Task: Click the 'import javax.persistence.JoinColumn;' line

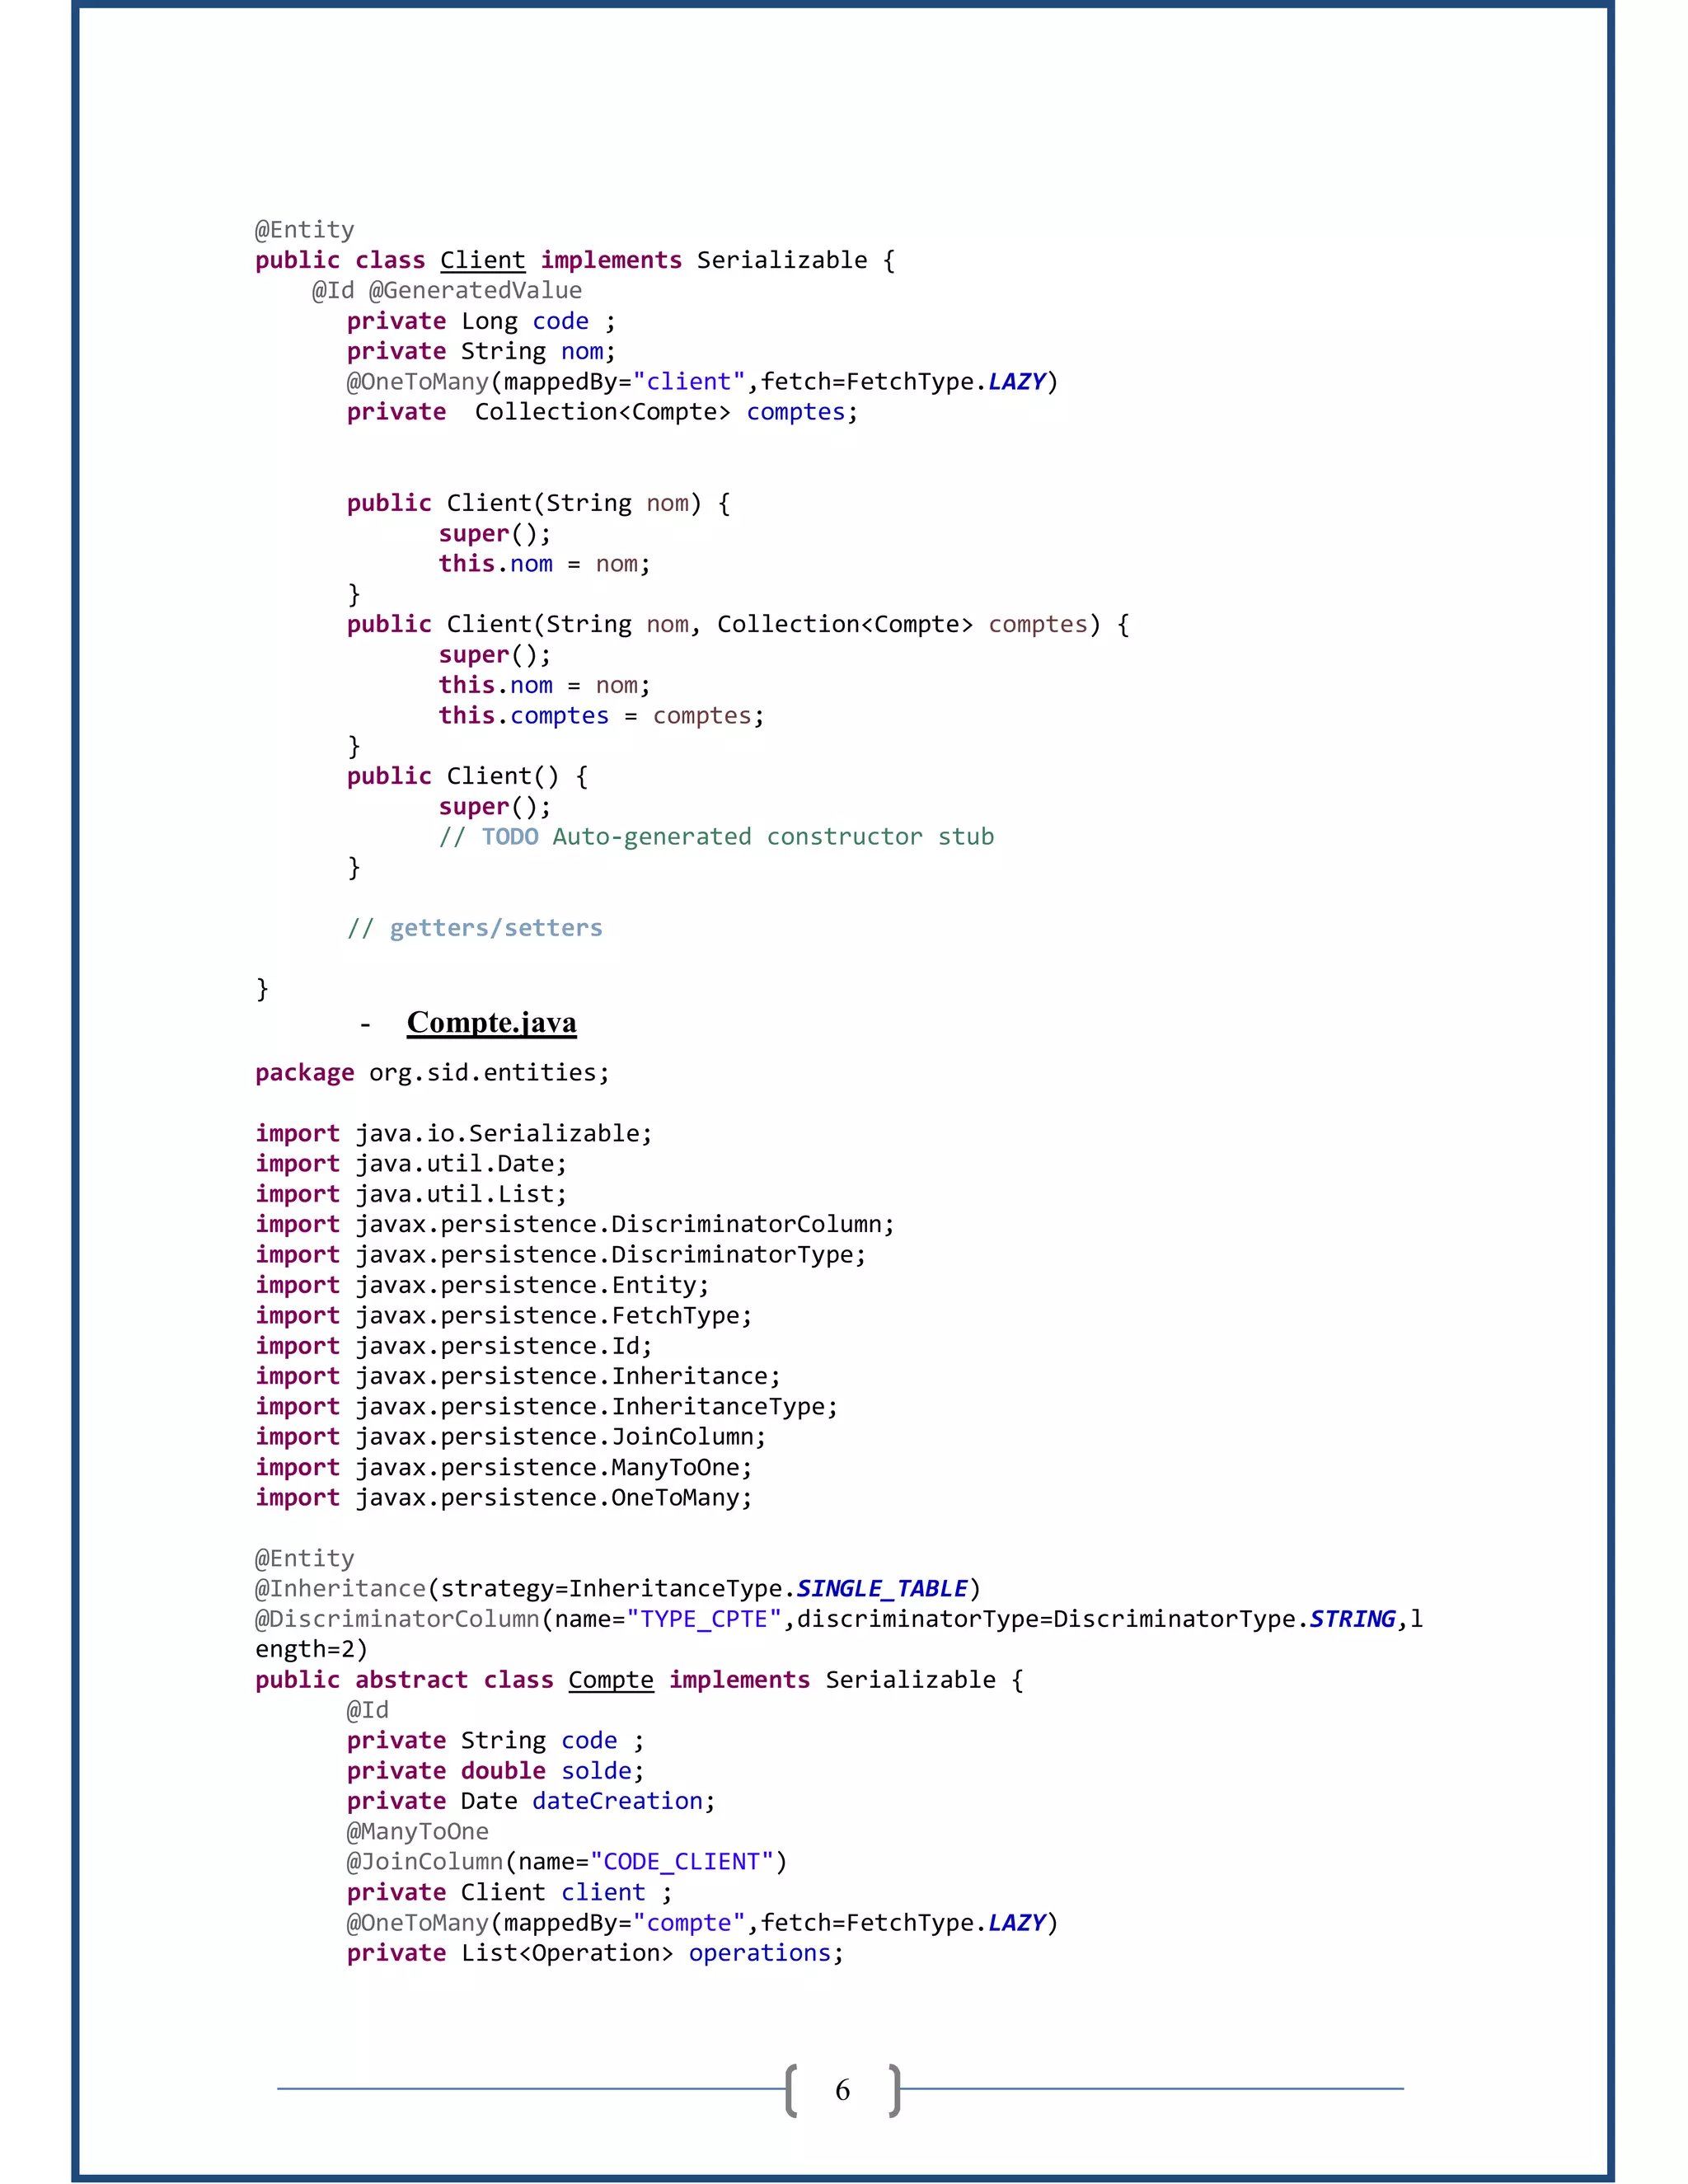Action: pos(510,1437)
